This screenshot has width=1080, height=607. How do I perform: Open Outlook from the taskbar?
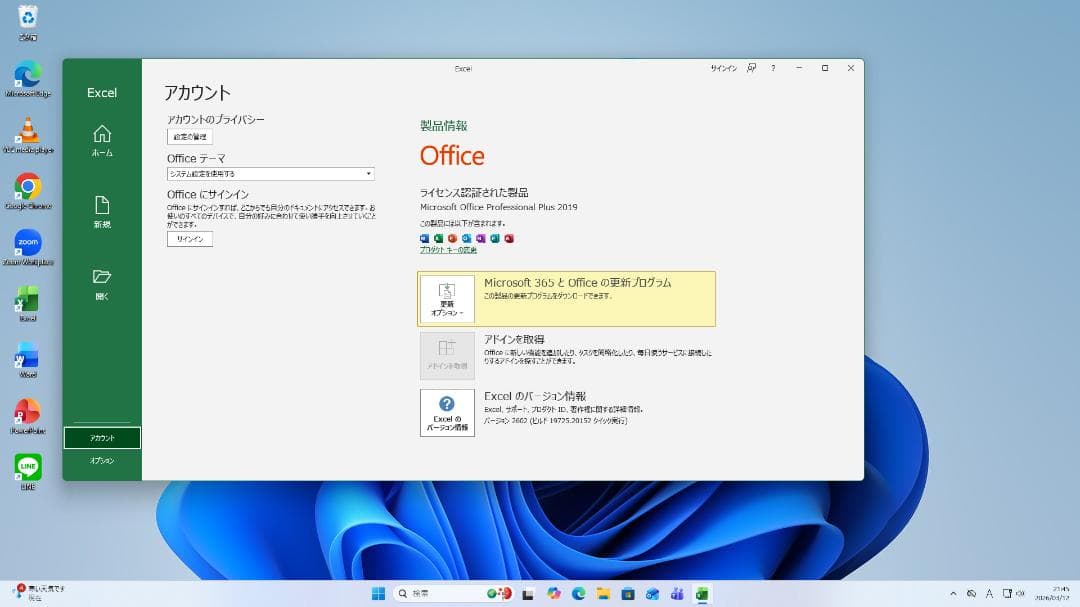point(652,593)
